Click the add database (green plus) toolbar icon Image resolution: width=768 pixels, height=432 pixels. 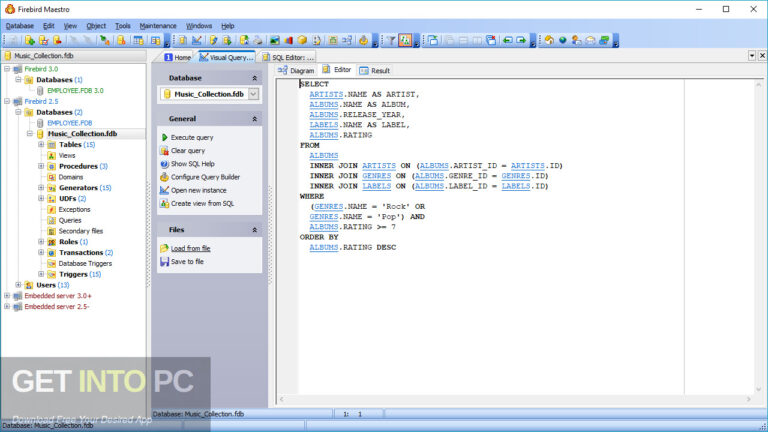(29, 40)
